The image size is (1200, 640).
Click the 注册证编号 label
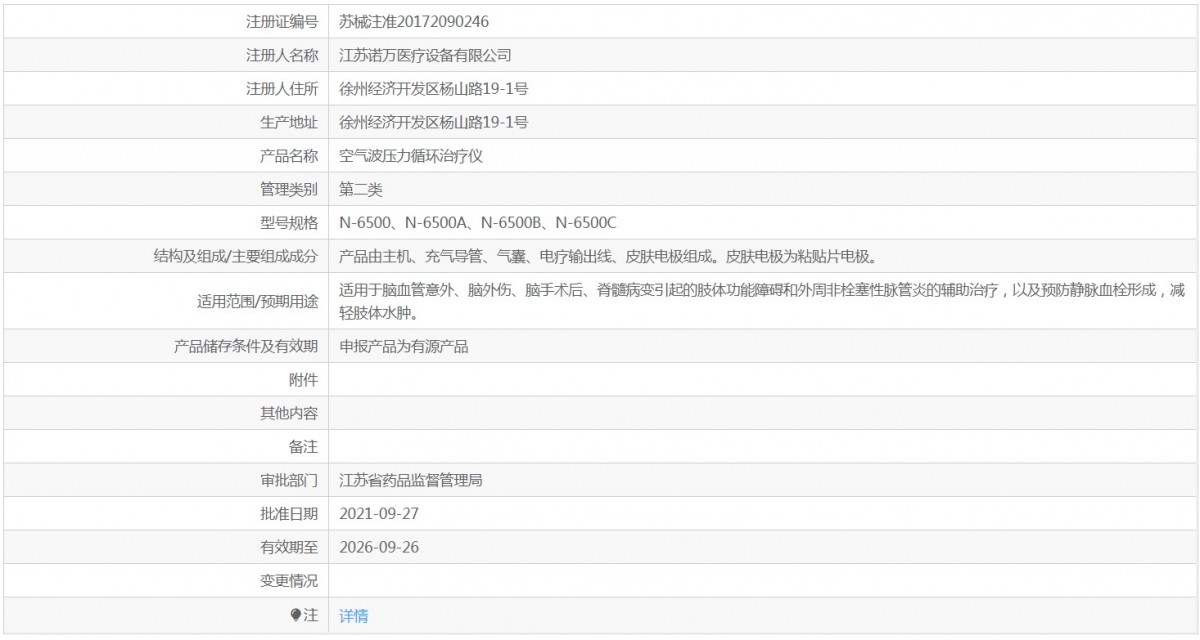tap(282, 21)
